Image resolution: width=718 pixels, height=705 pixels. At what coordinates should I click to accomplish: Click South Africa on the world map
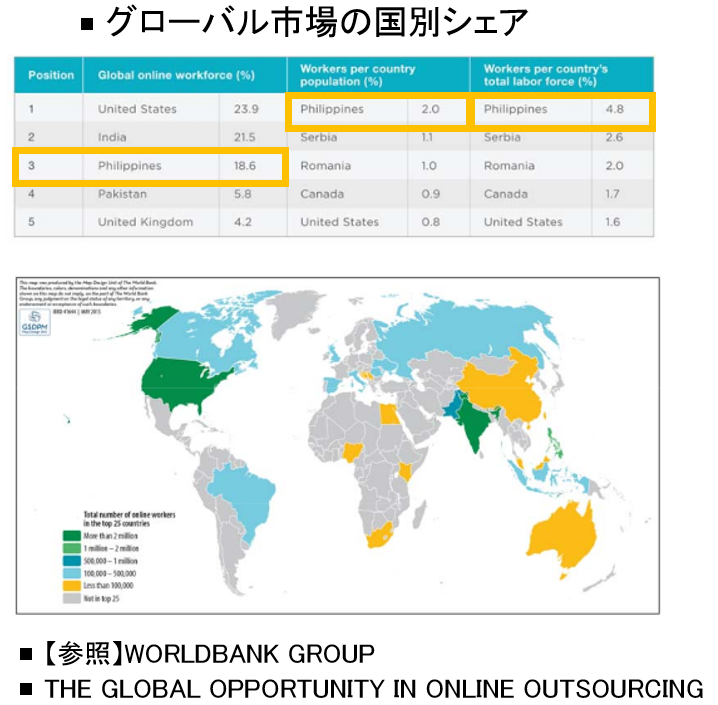click(379, 535)
